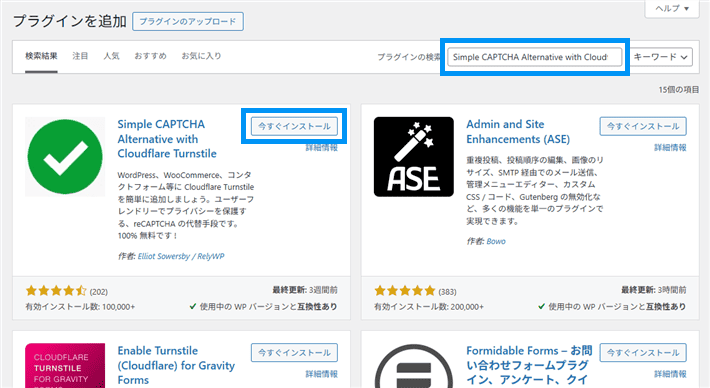Open Enable Turnstile for Gravity Forms title
The image size is (710, 388).
(x=176, y=365)
